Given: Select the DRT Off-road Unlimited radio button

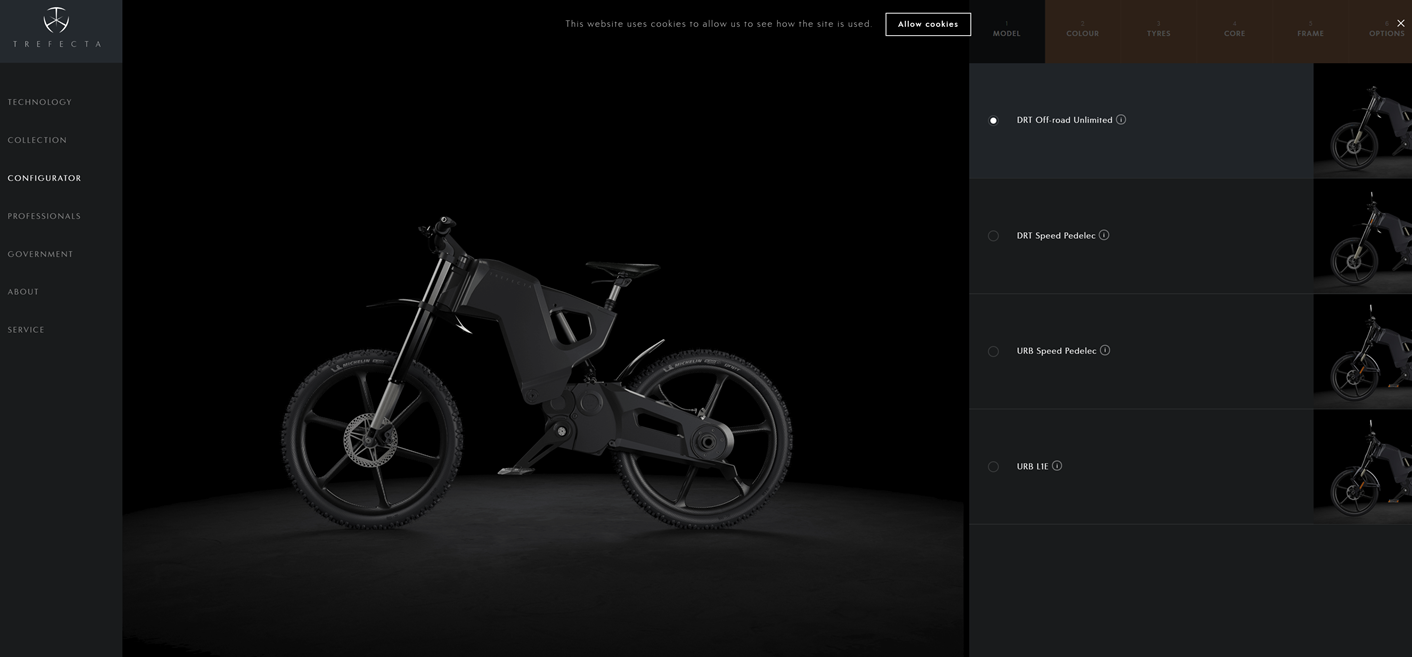Looking at the screenshot, I should tap(993, 121).
